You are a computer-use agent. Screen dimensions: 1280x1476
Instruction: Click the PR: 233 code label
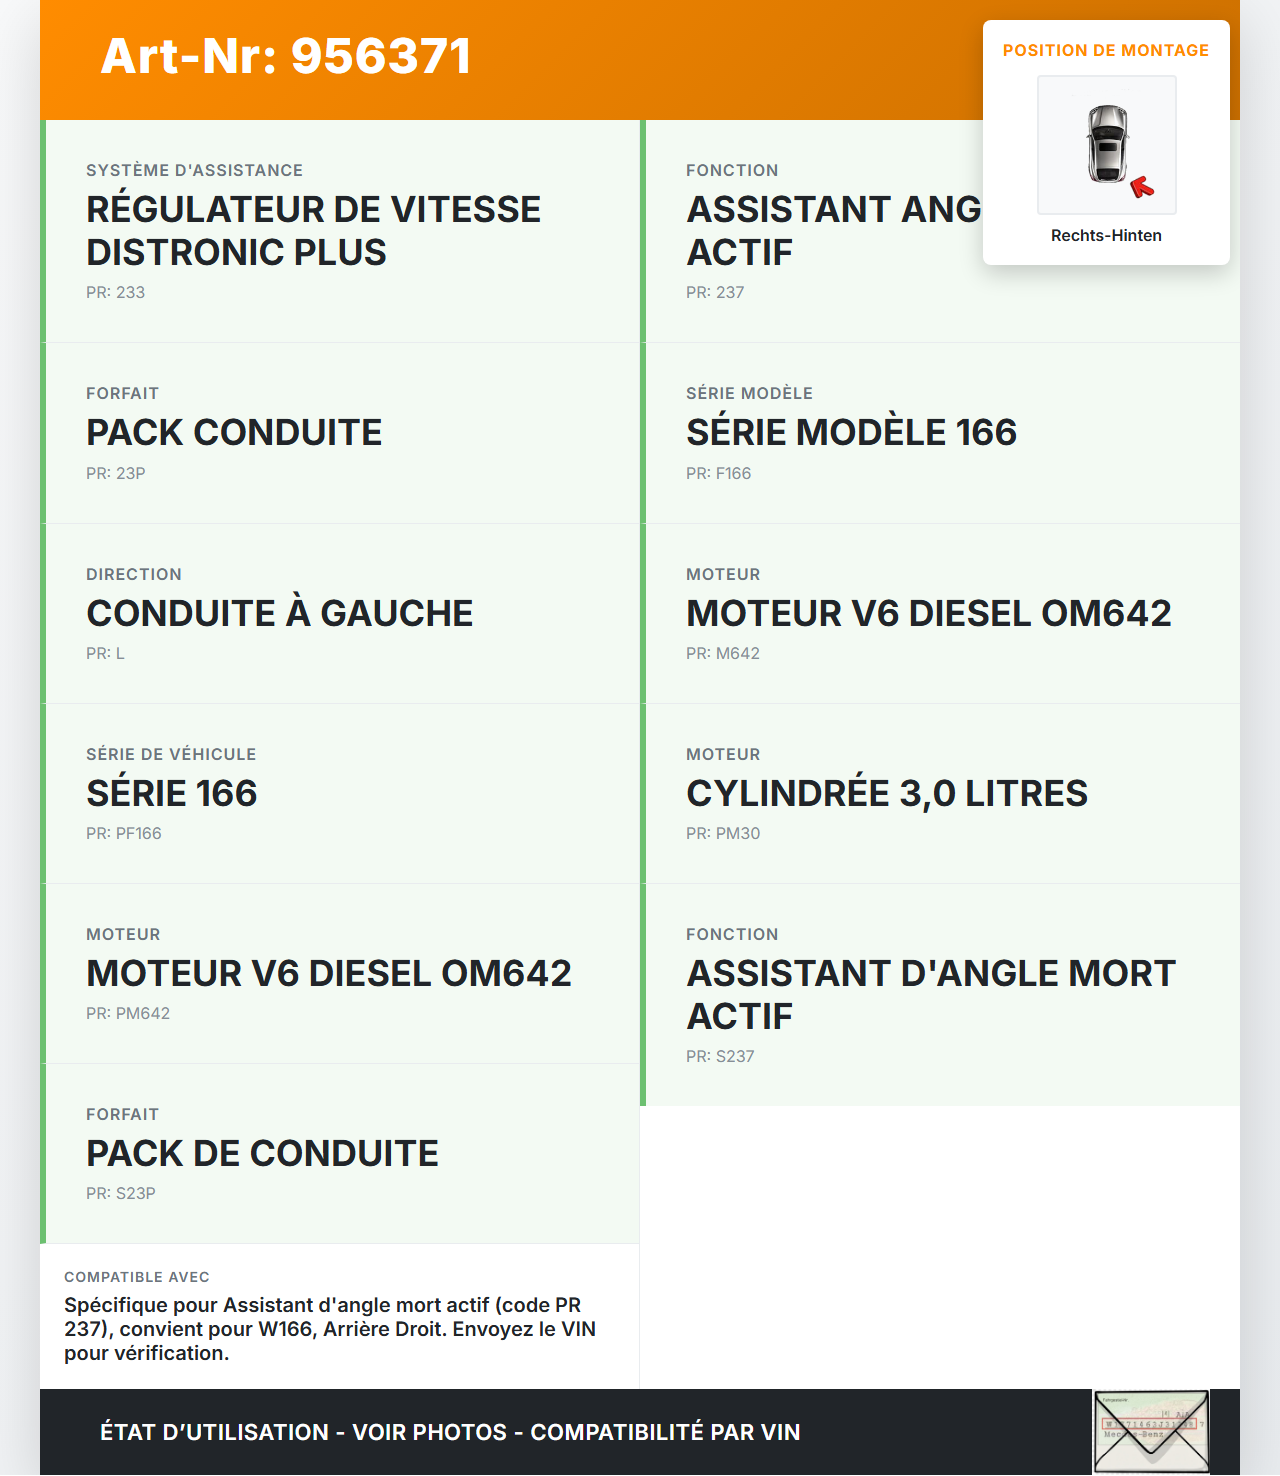coord(116,293)
